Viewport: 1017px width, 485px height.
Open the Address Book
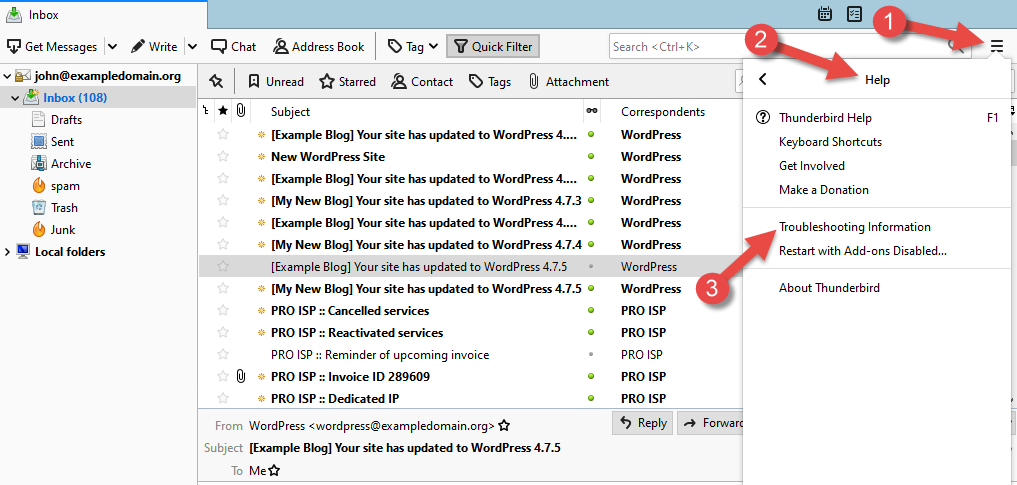click(x=318, y=47)
